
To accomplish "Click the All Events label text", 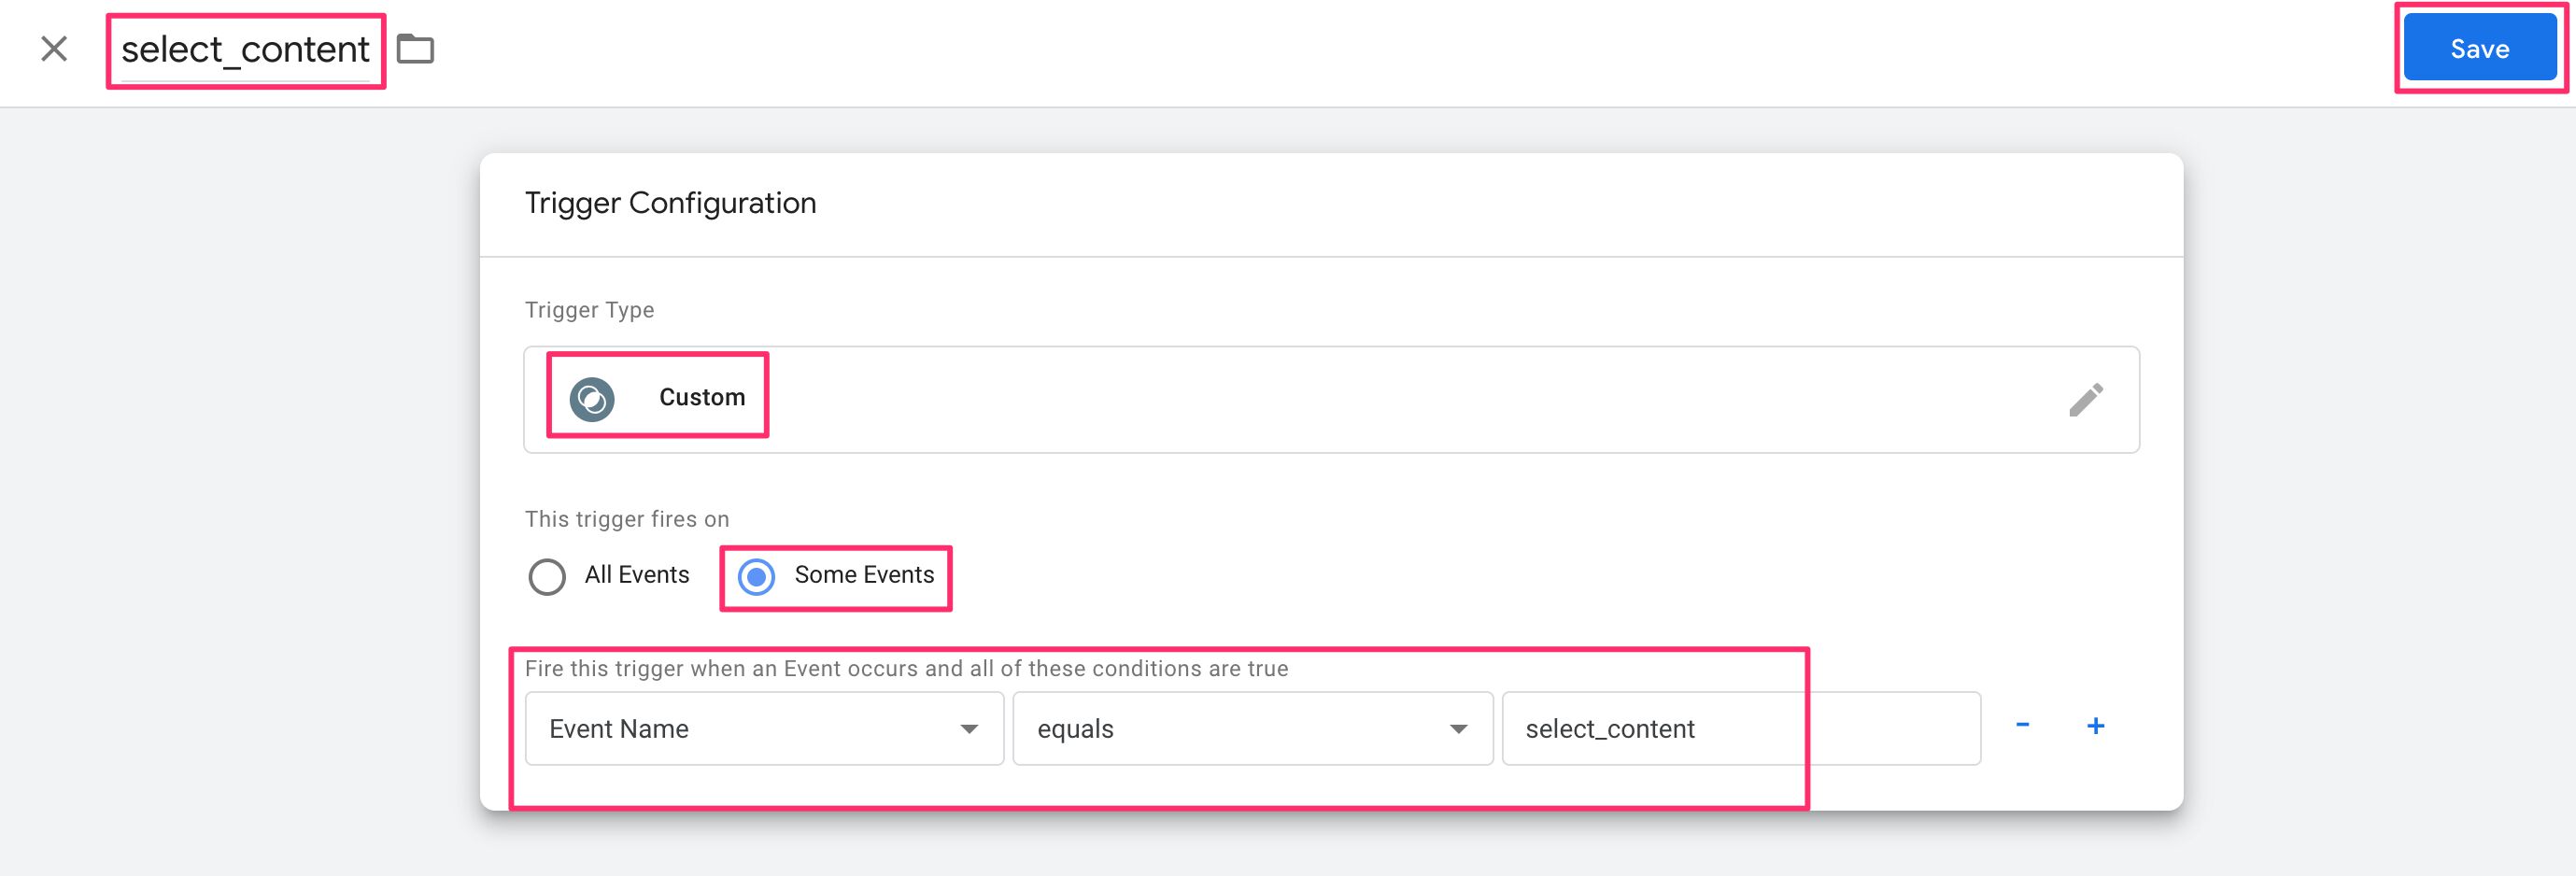I will 637,575.
